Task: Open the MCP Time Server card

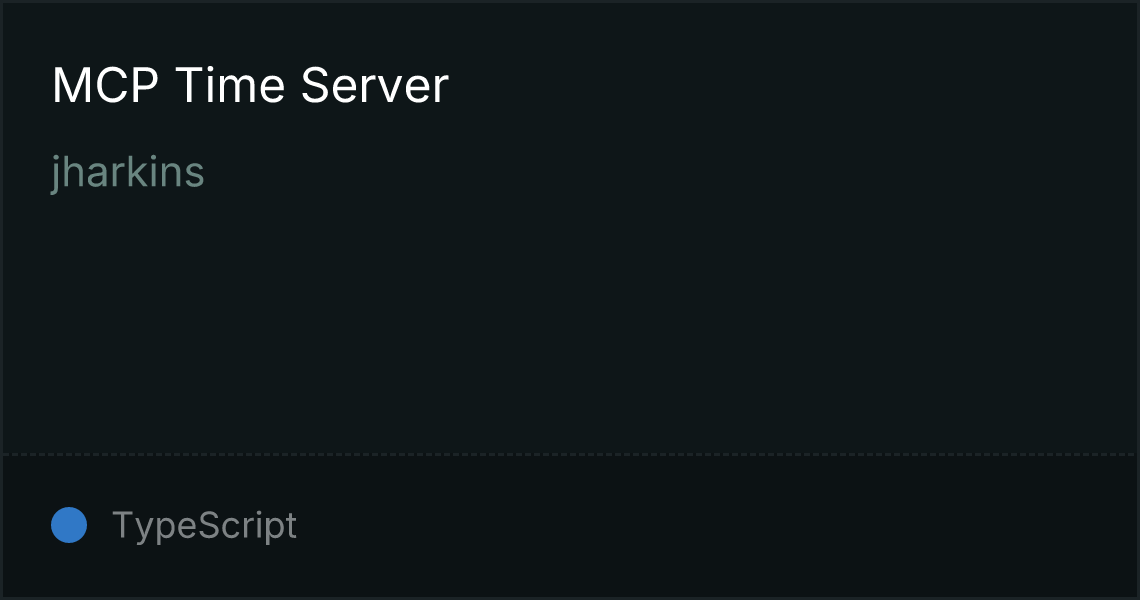Action: click(570, 300)
